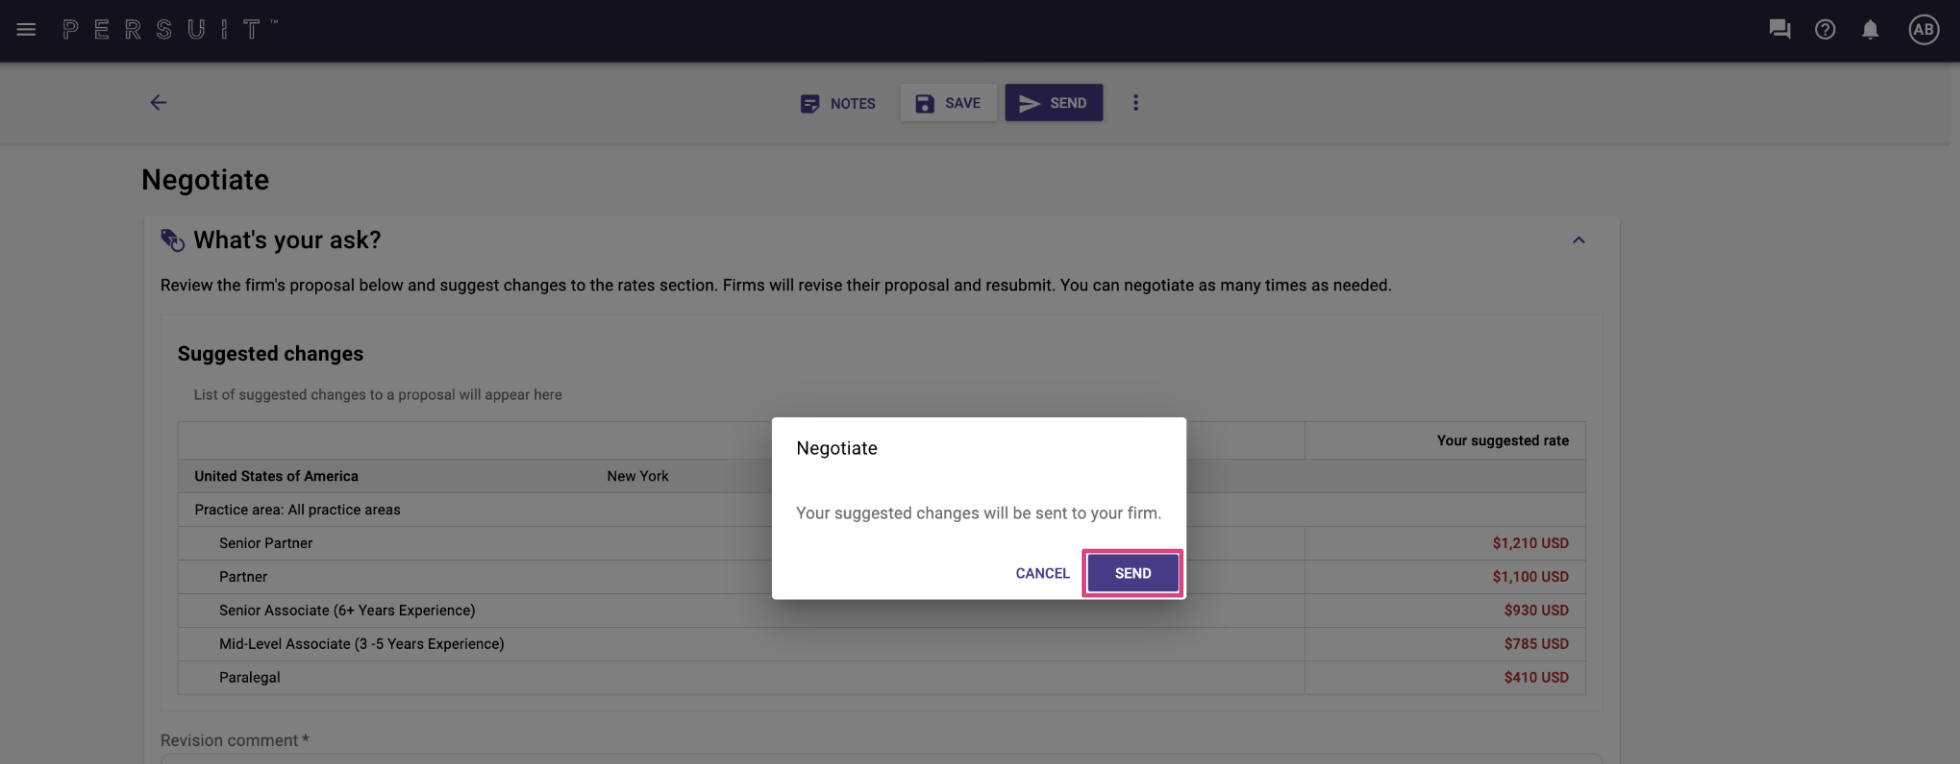Click the Send button in the toolbar
This screenshot has width=1960, height=764.
(1054, 103)
